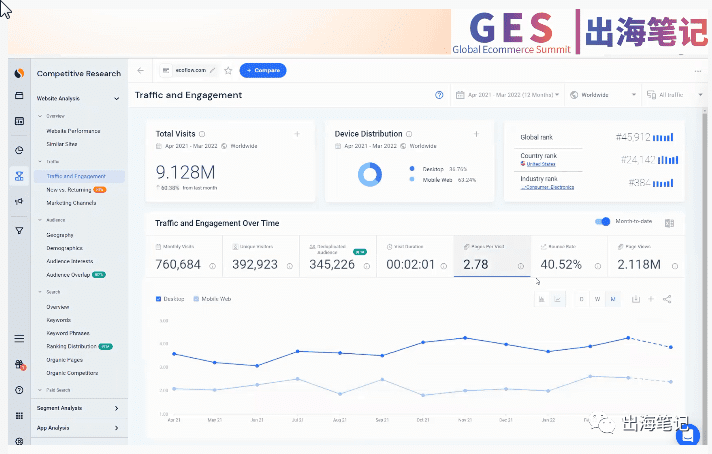Click the blue help circle beside page title
Image resolution: width=712 pixels, height=454 pixels.
(439, 95)
